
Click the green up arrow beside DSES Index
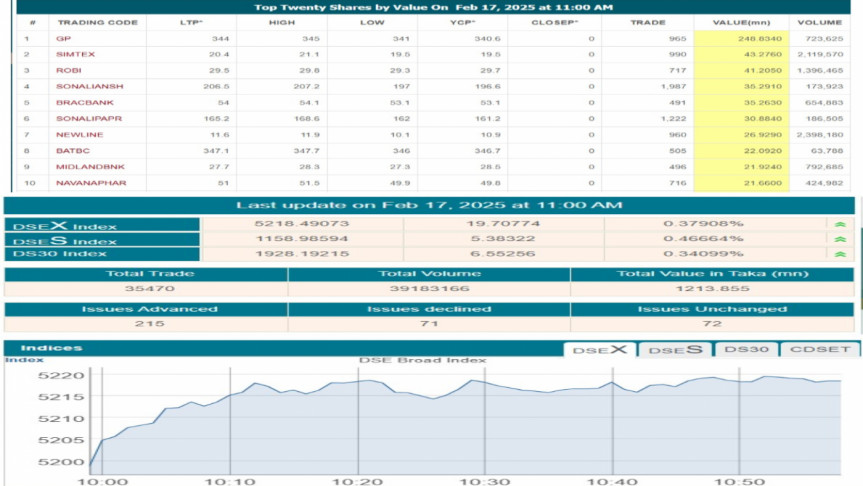coord(840,239)
